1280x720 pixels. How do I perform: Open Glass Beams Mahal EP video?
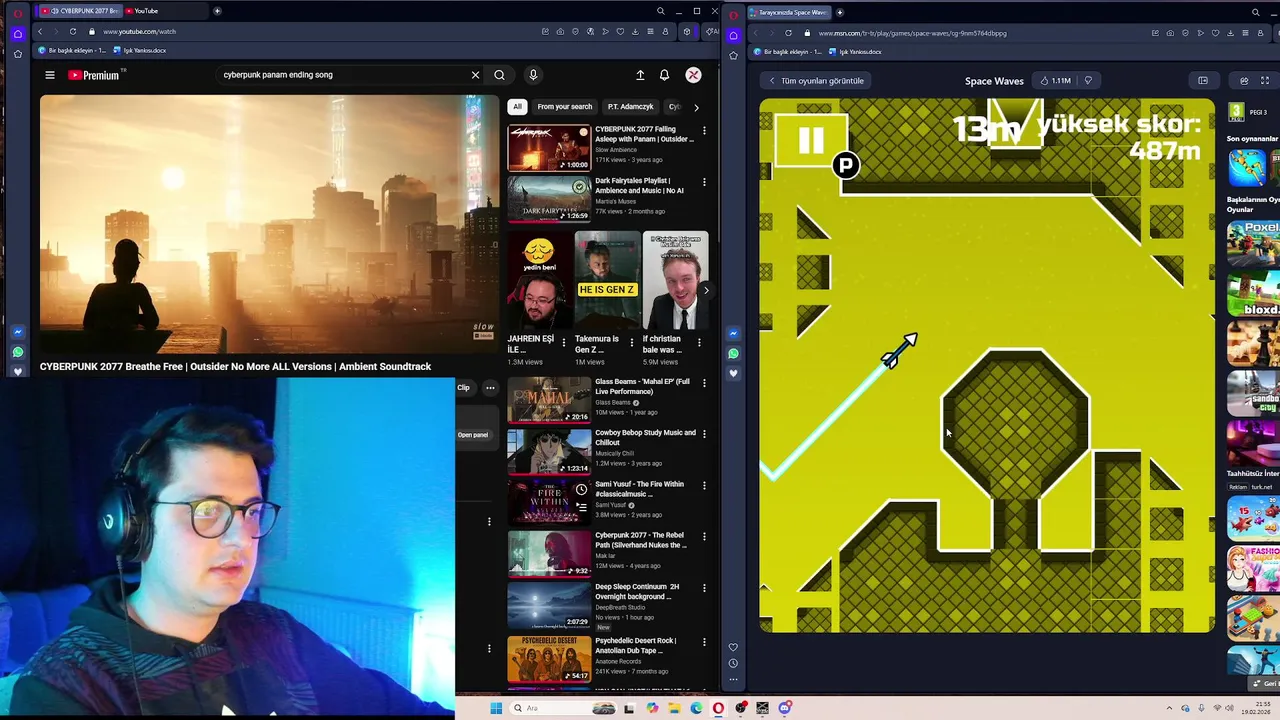pyautogui.click(x=549, y=400)
